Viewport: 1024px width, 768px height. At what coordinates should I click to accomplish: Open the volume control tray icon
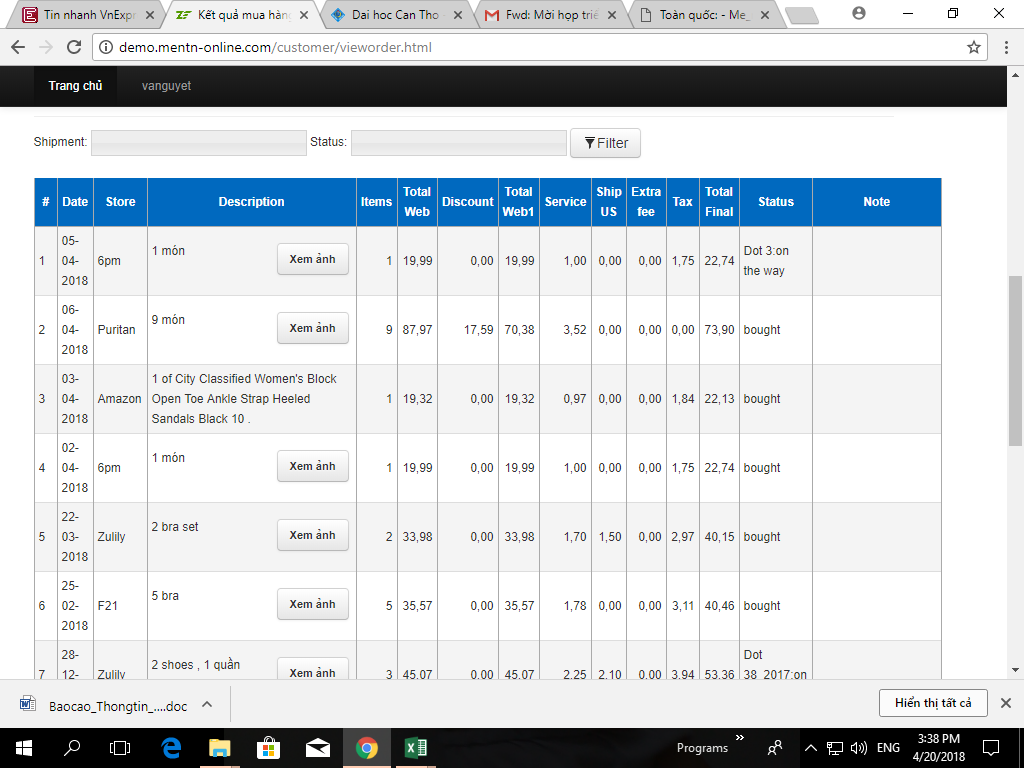coord(859,748)
